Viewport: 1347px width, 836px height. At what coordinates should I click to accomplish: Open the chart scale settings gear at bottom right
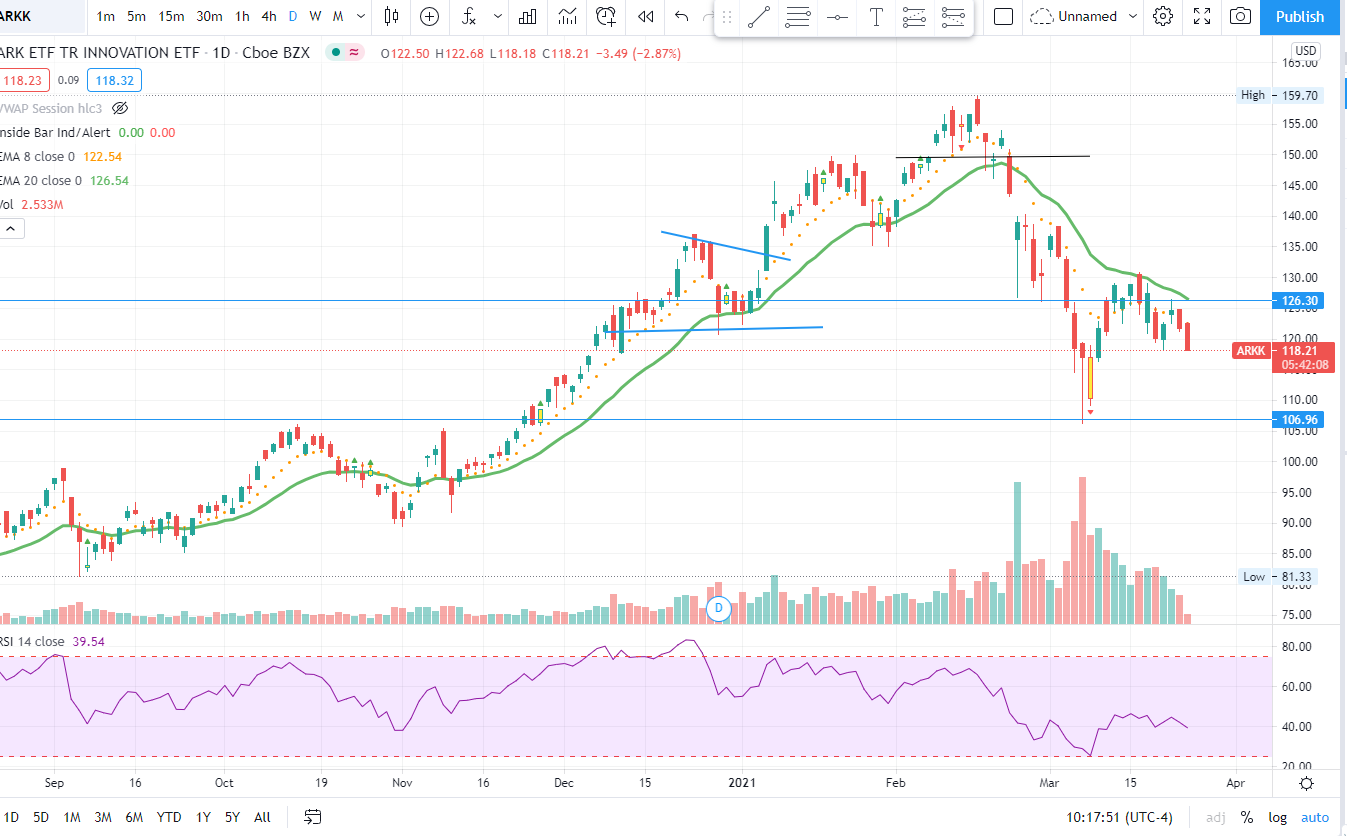pyautogui.click(x=1307, y=783)
